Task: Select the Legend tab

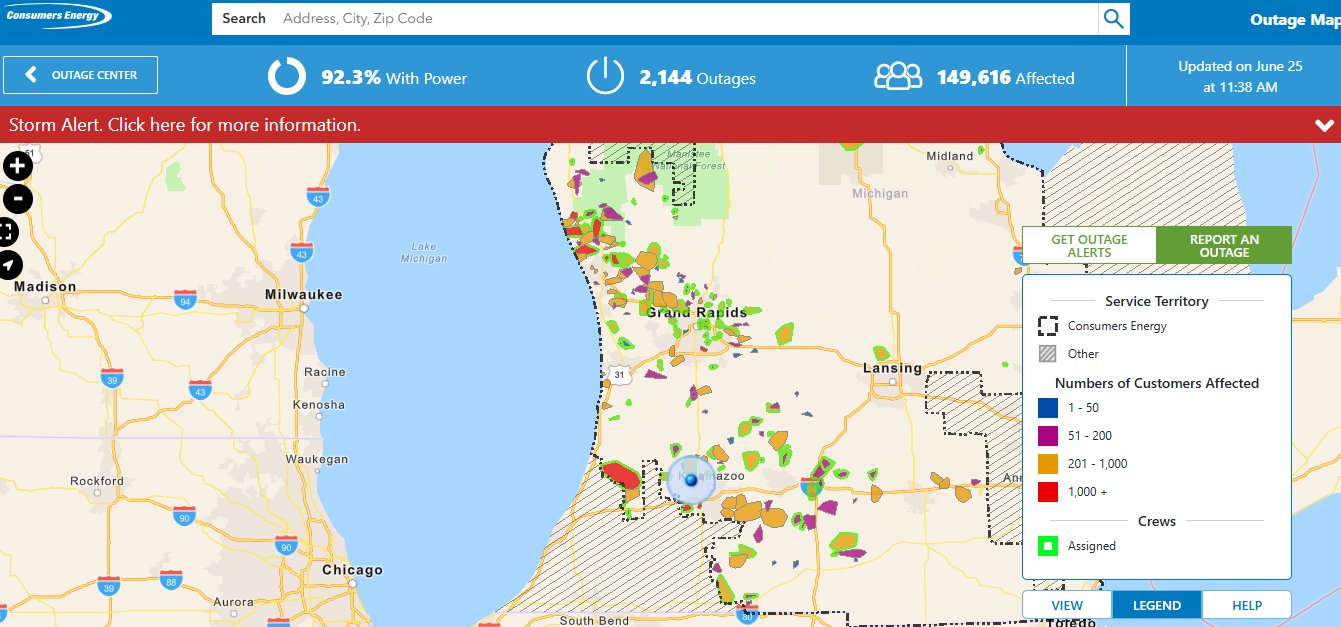Action: click(1157, 605)
